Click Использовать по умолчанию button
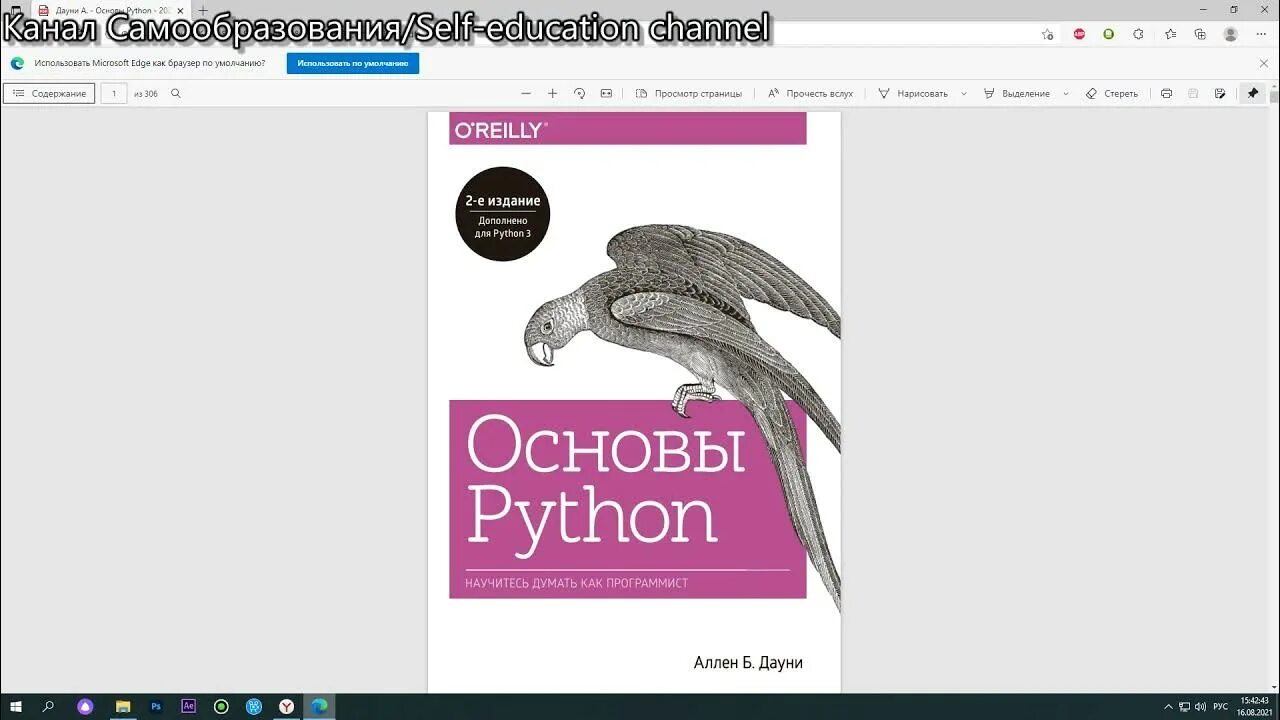This screenshot has height=720, width=1280. point(353,63)
